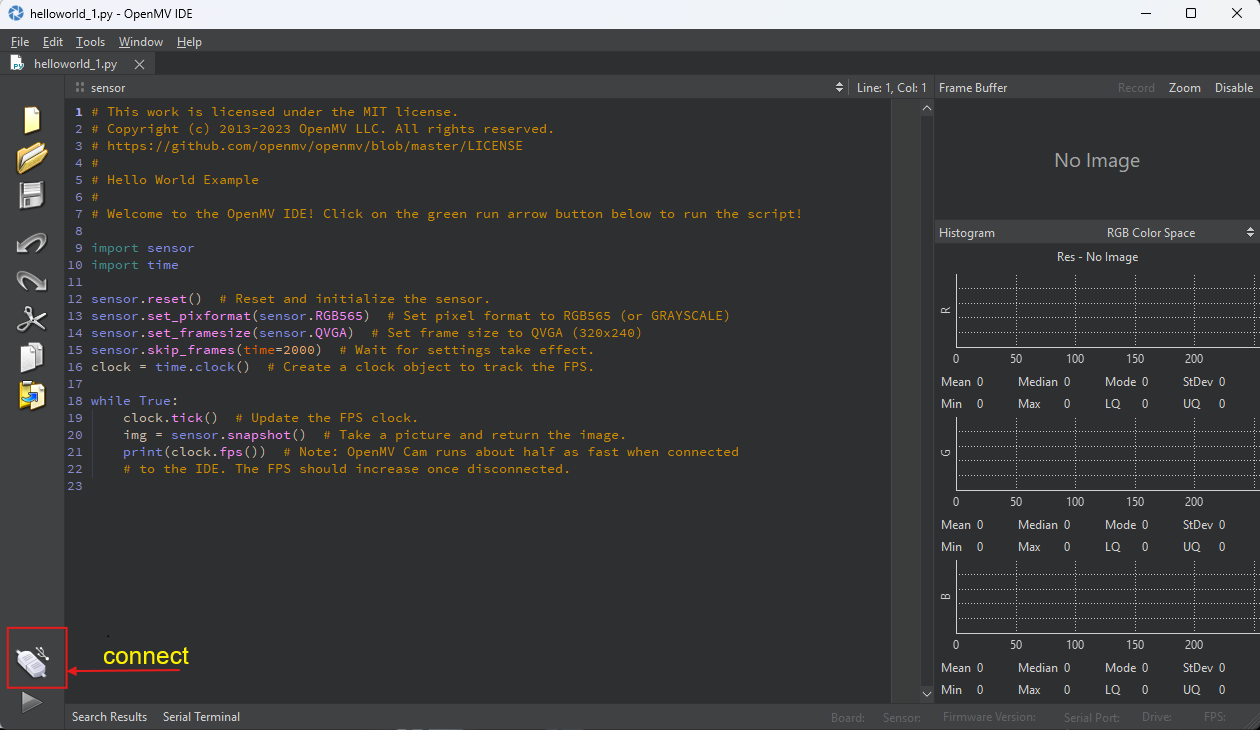Cut selection with the scissors icon
1260x730 pixels.
[32, 319]
